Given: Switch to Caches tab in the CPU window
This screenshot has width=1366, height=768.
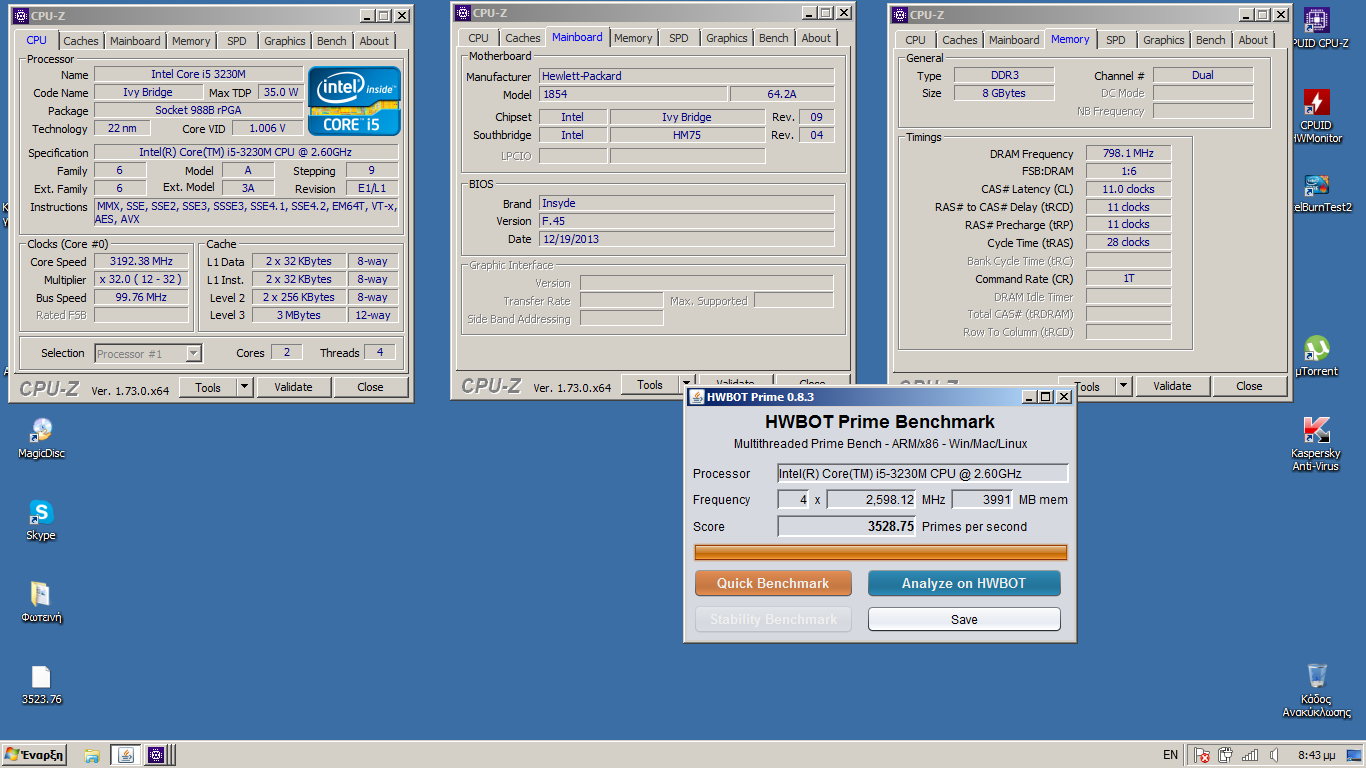Looking at the screenshot, I should tap(81, 41).
